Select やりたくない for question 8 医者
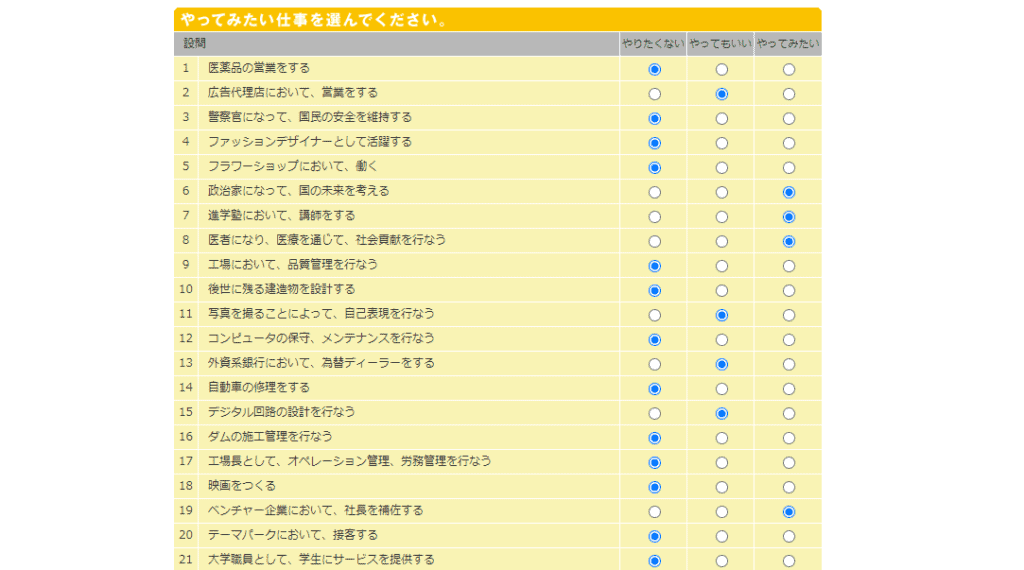Screen dimensions: 1024x570 click(654, 241)
